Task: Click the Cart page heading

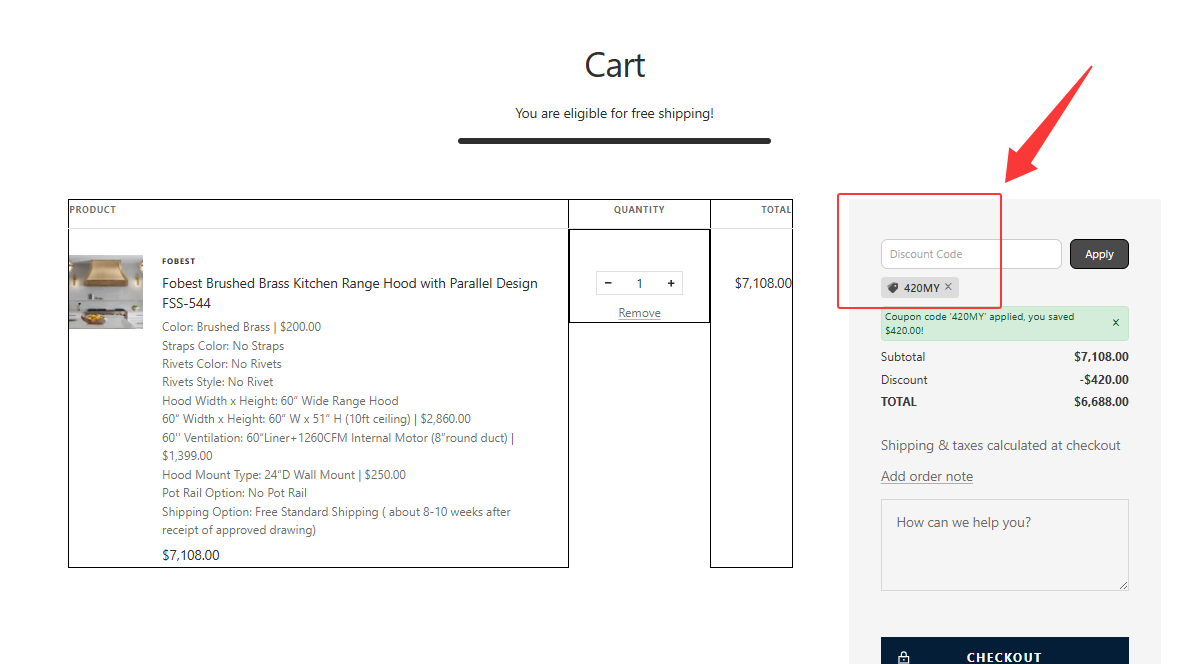Action: click(x=615, y=65)
